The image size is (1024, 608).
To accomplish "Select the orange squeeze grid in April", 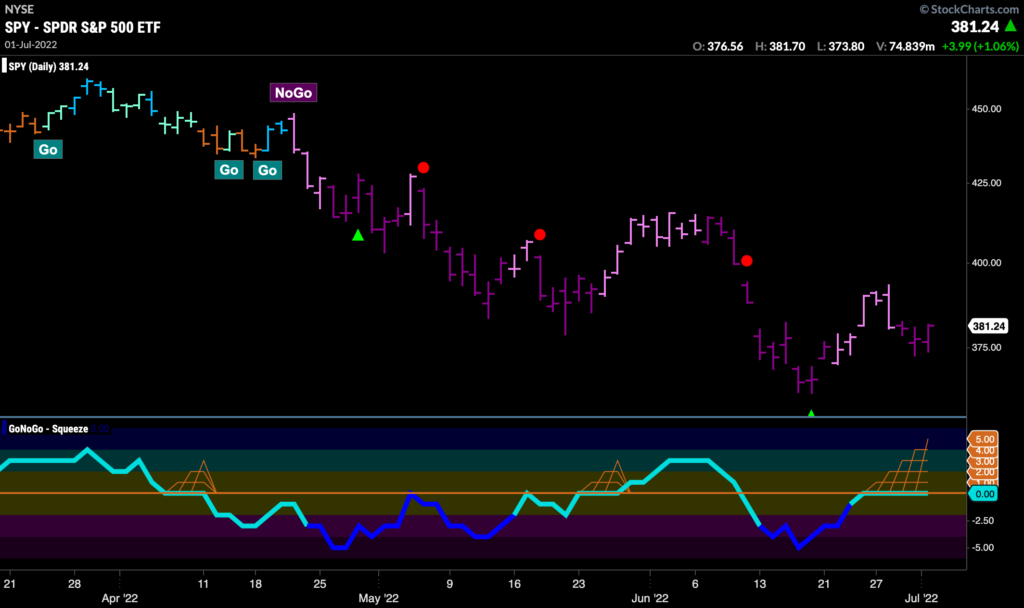I will point(193,478).
